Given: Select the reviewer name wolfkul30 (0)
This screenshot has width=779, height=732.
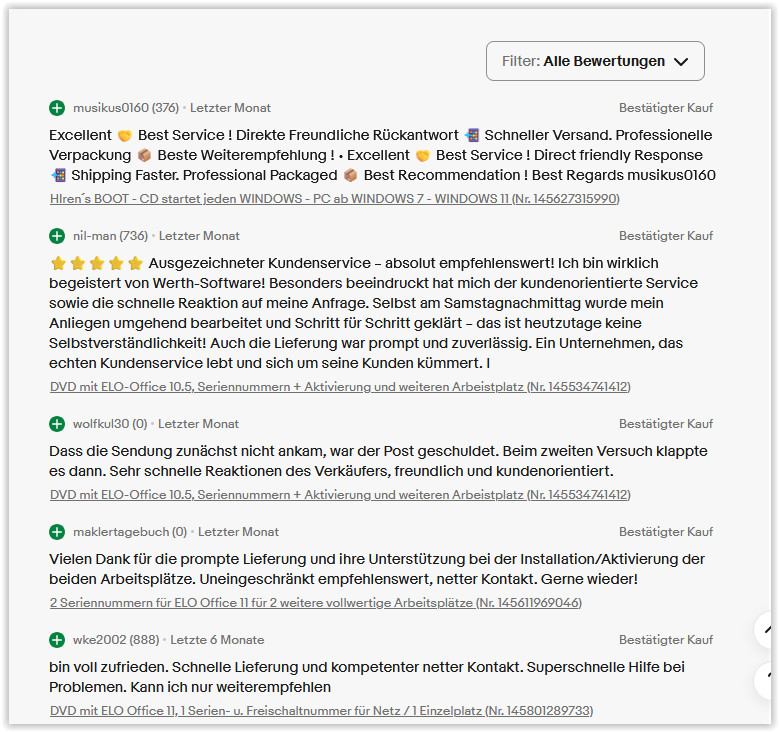Looking at the screenshot, I should (110, 424).
